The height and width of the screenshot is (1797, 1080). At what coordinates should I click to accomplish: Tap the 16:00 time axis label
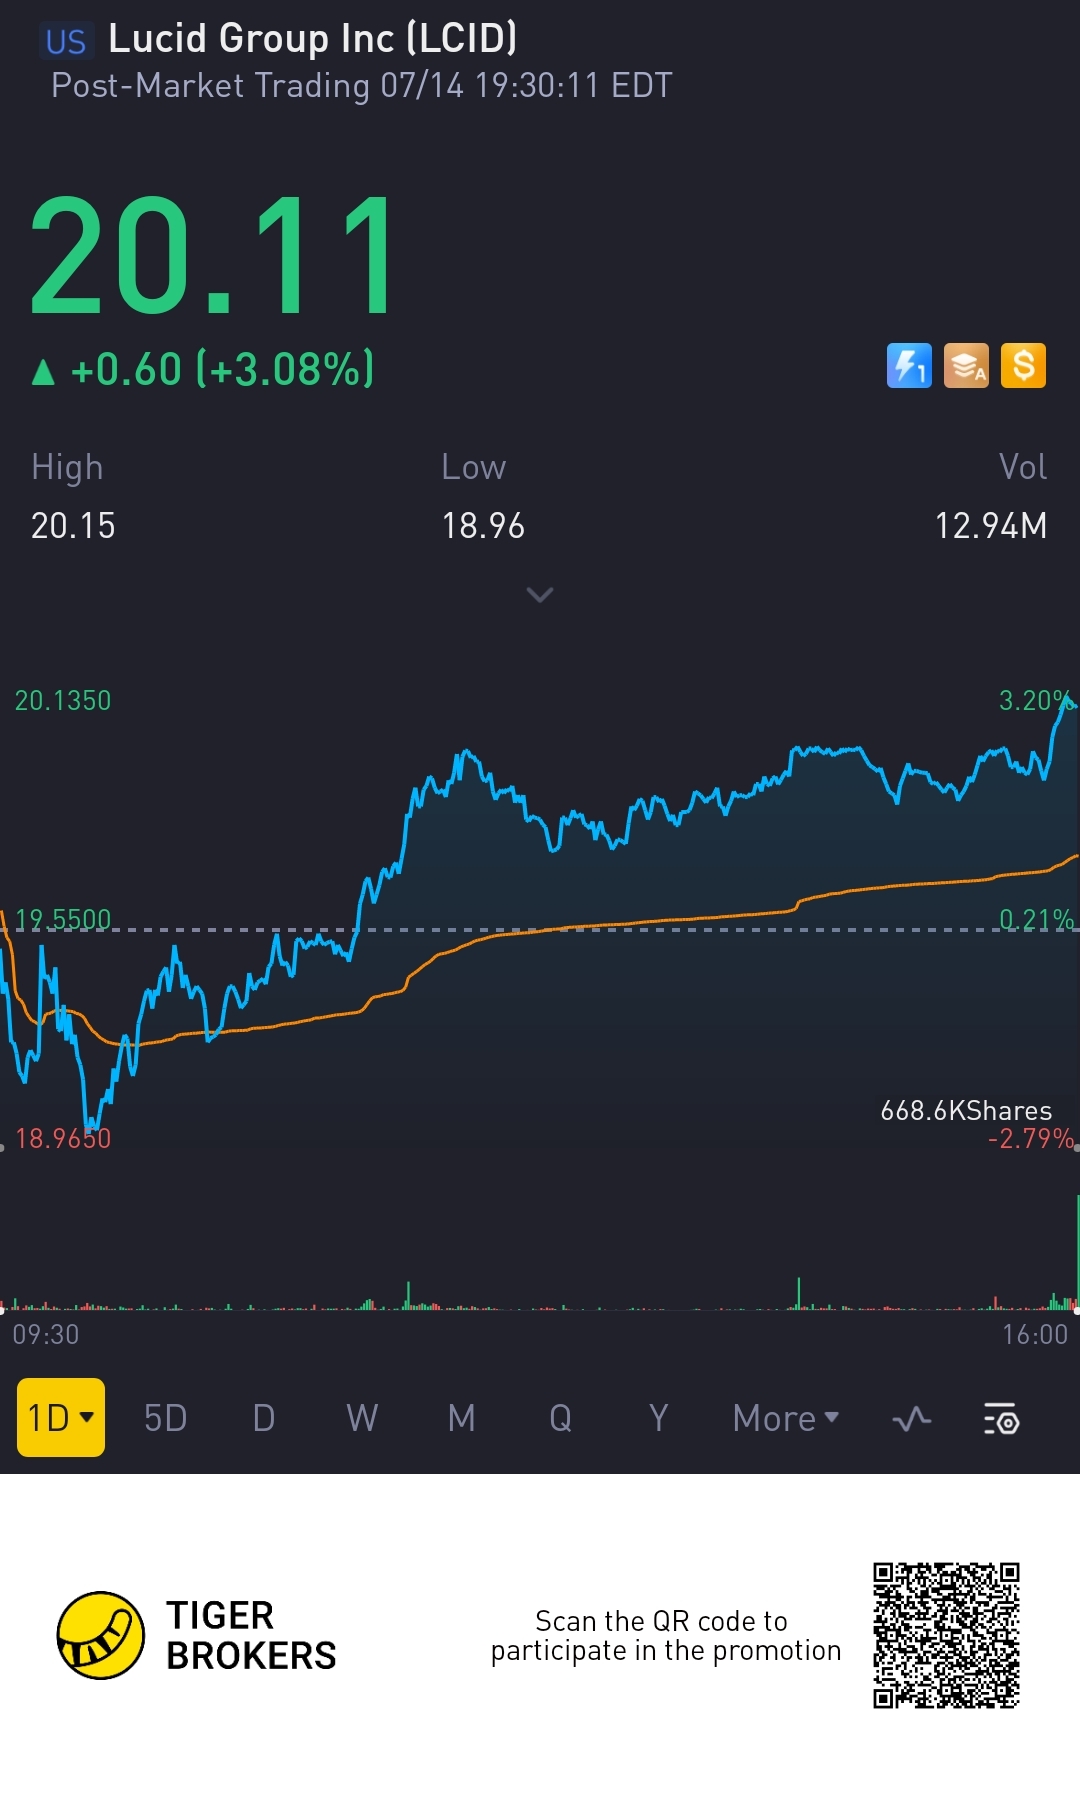(x=1035, y=1334)
